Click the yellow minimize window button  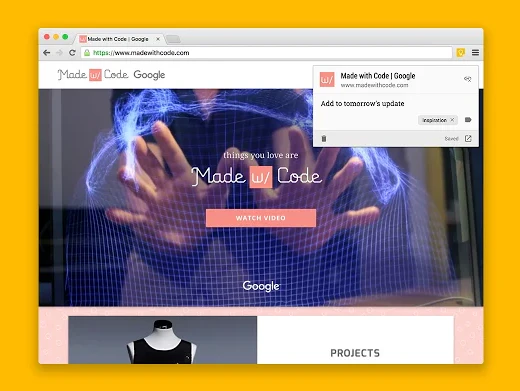56,37
